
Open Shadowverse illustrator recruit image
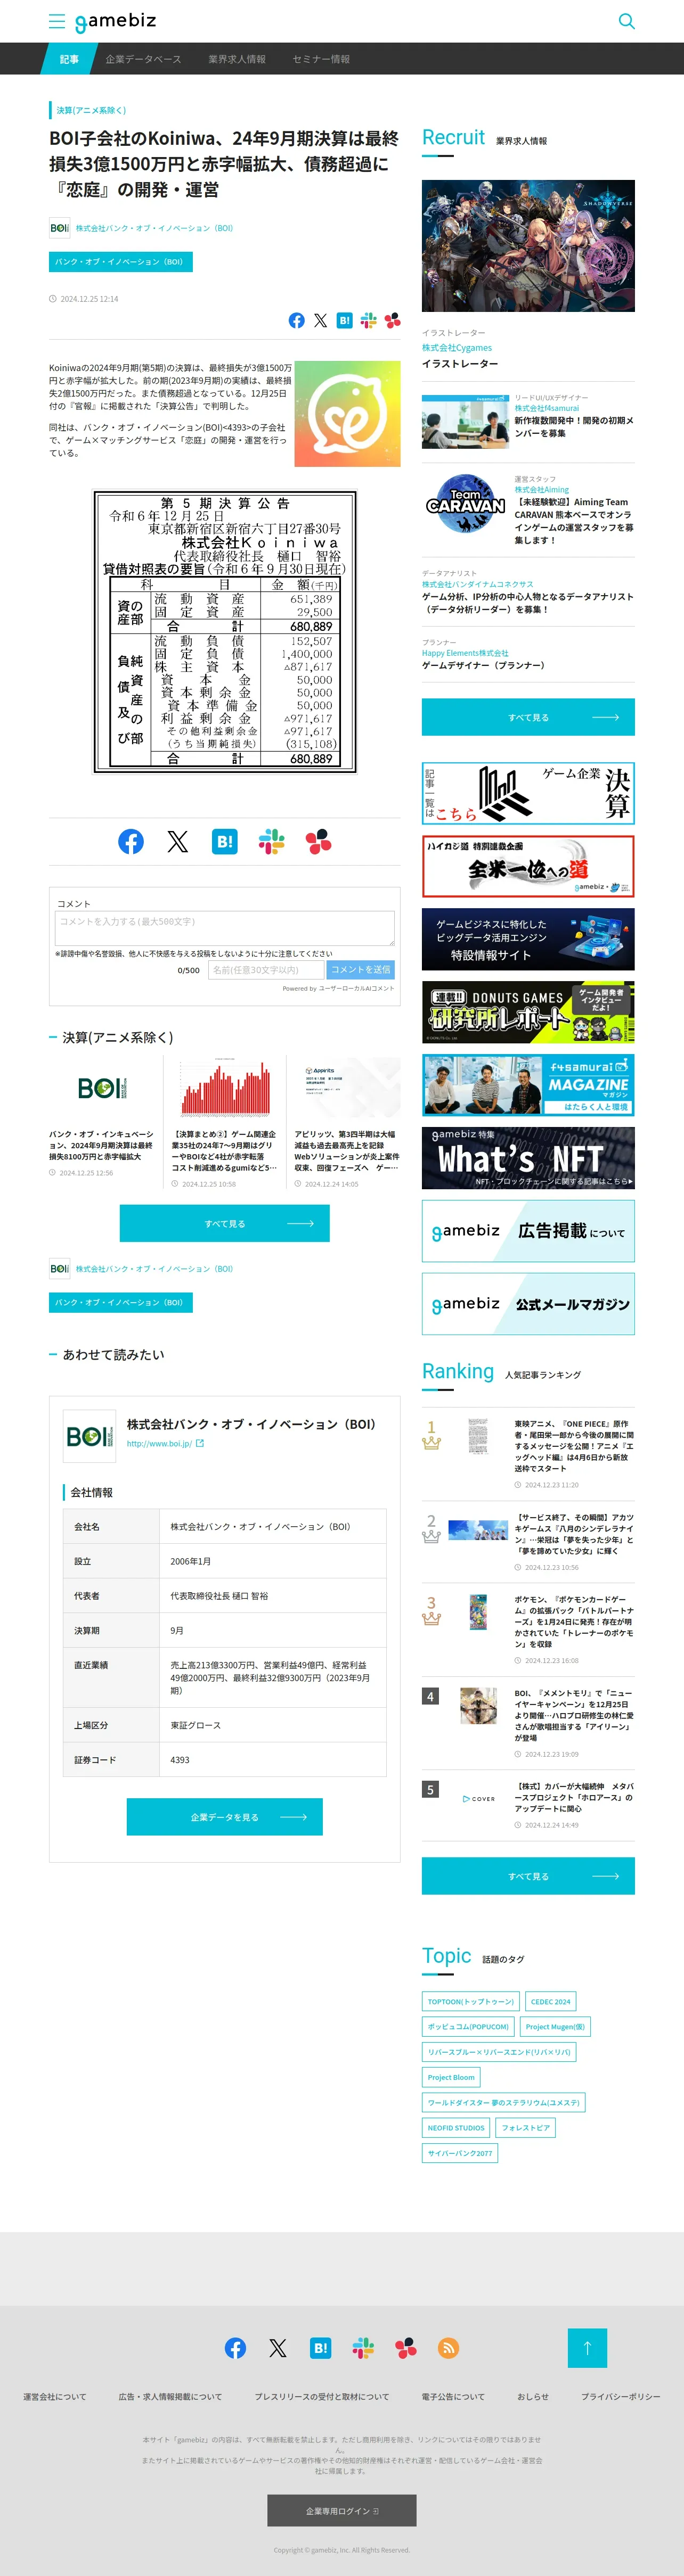tap(528, 246)
